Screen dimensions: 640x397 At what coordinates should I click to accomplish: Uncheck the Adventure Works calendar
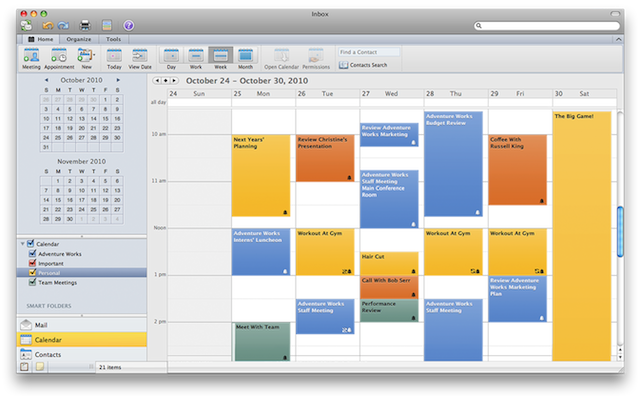point(32,253)
